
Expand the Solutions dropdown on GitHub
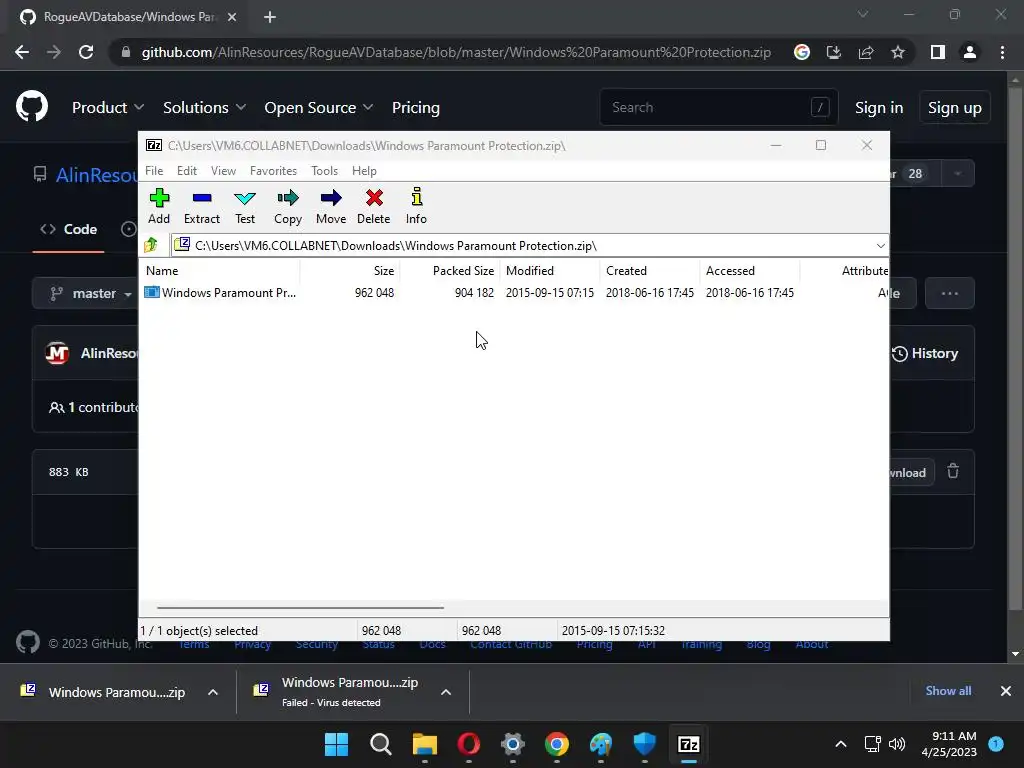[204, 107]
